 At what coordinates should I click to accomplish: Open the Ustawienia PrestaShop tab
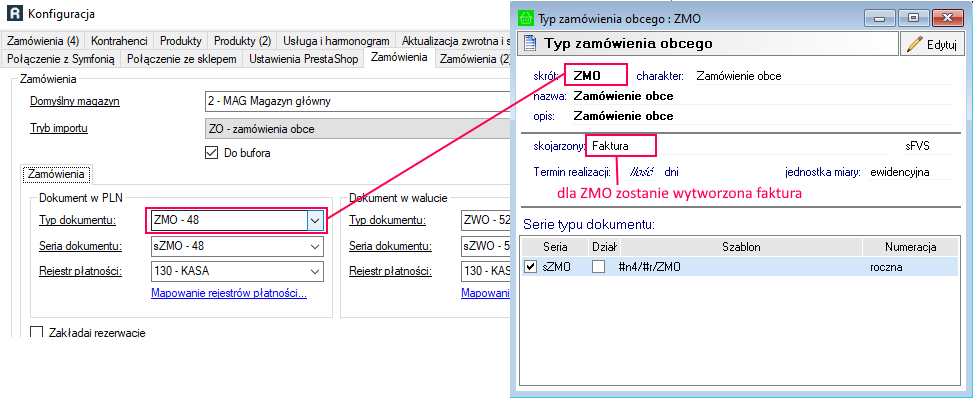[x=304, y=59]
